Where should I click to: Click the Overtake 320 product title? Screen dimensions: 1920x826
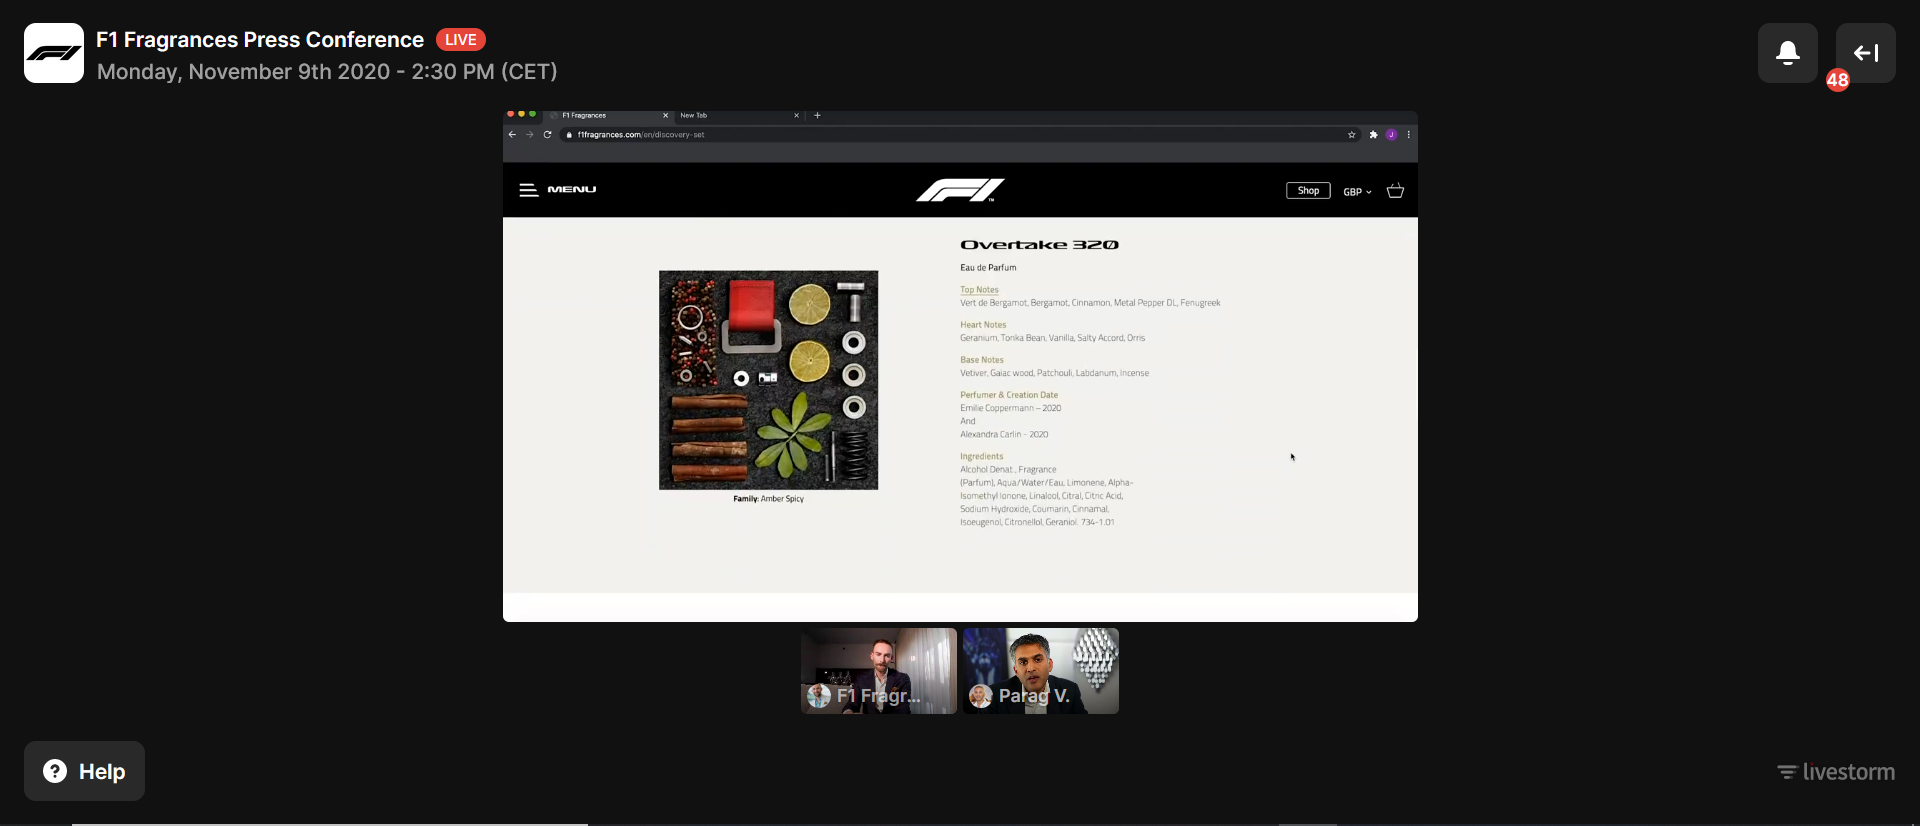(x=1040, y=245)
